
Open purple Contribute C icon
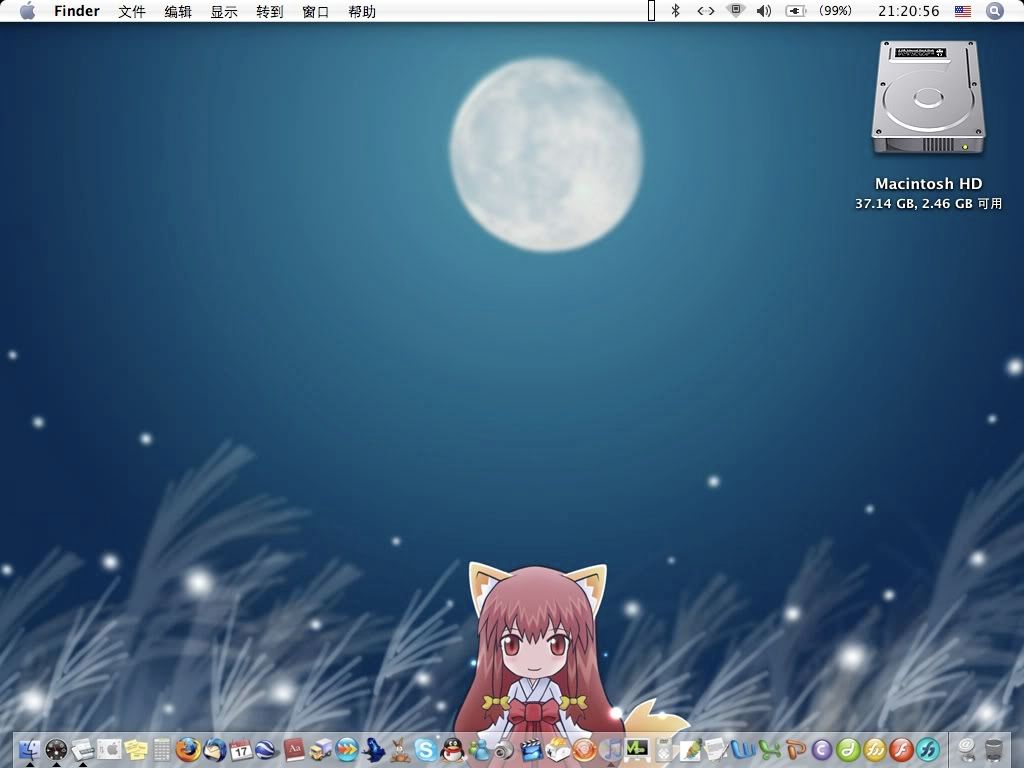tap(822, 749)
